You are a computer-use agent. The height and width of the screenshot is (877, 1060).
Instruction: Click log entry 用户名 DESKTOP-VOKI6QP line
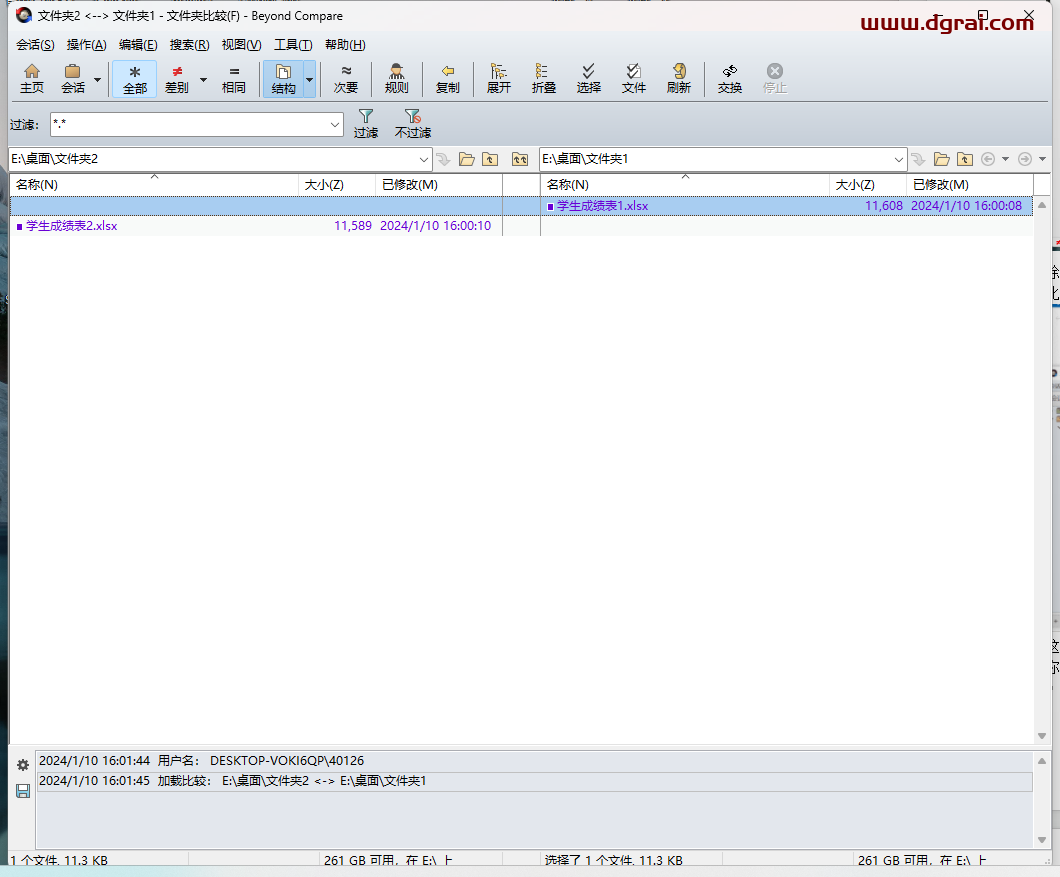click(x=534, y=761)
